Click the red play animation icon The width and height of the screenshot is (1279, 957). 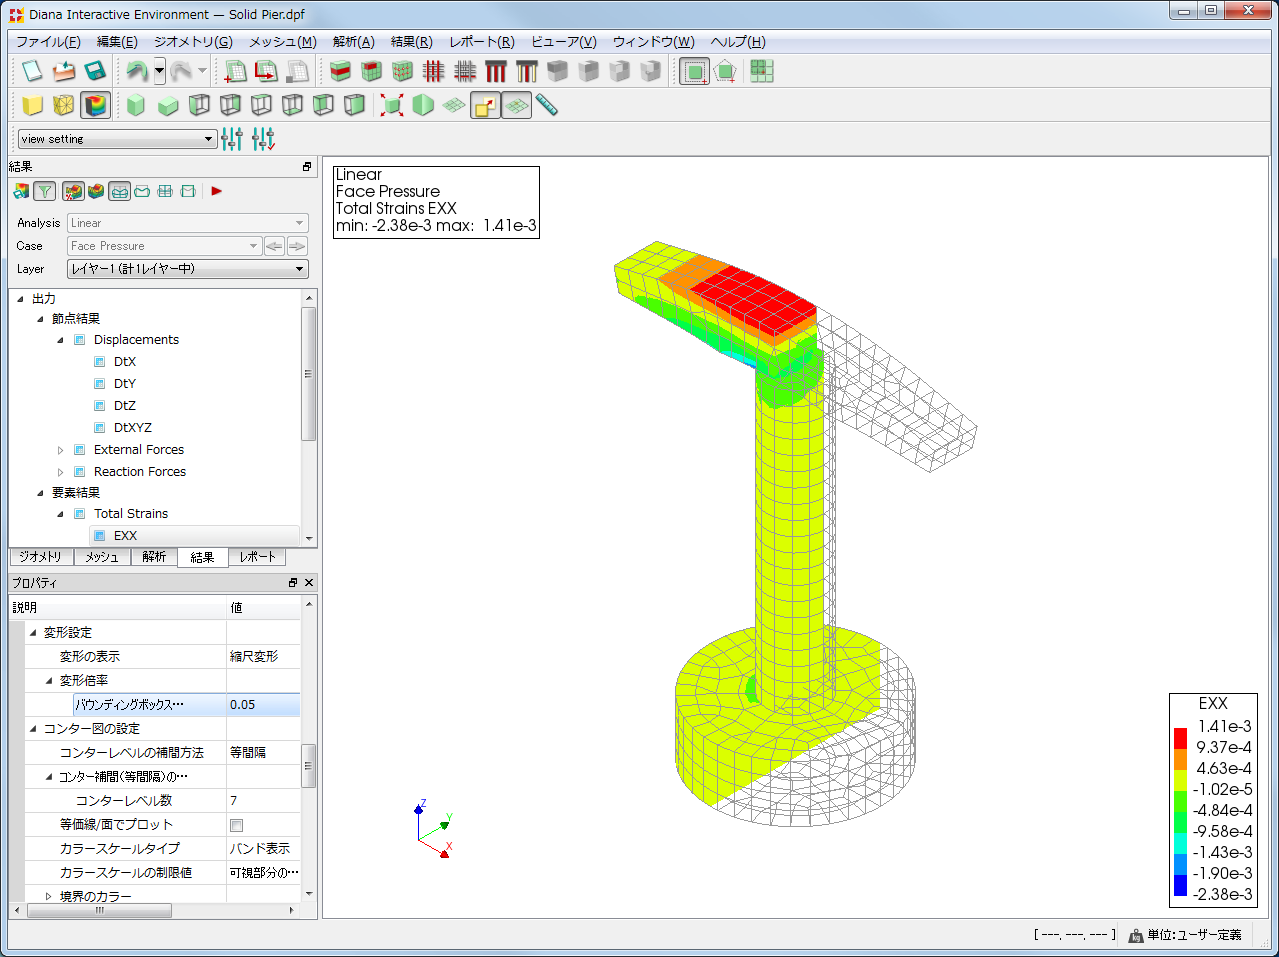pyautogui.click(x=217, y=191)
